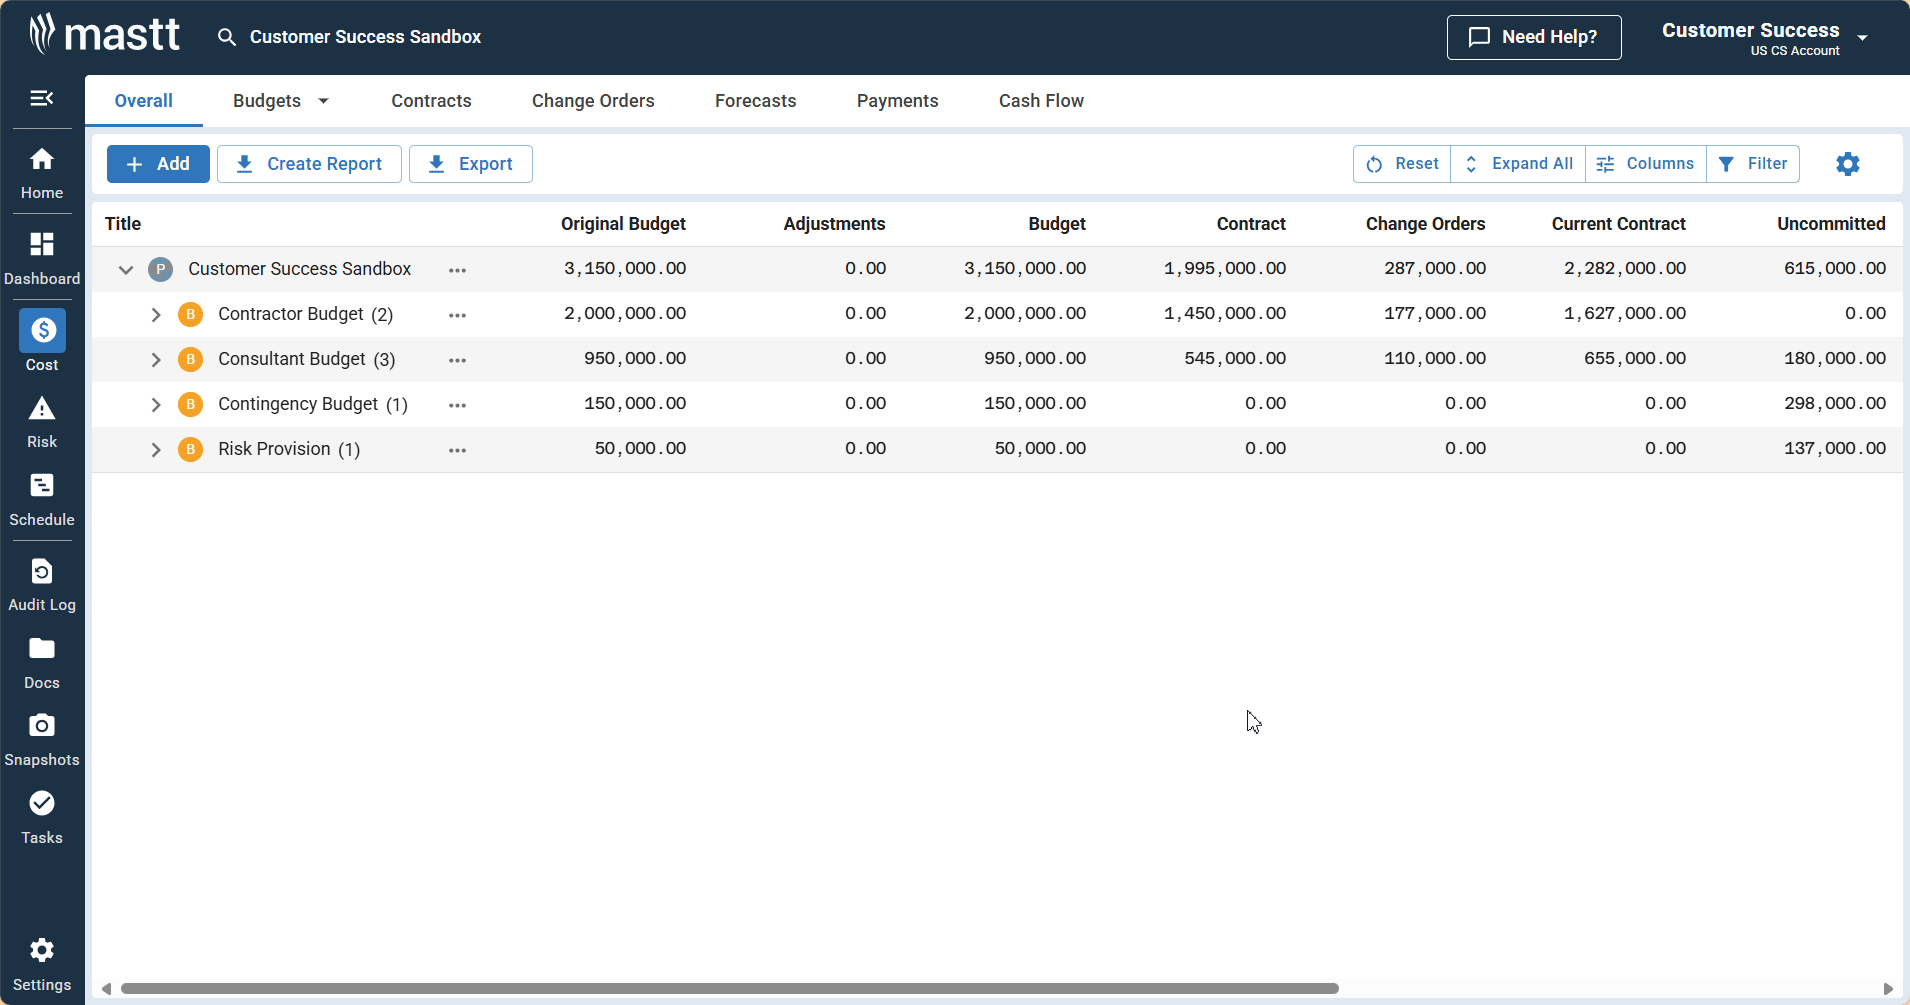Click Expand All button

(1518, 164)
